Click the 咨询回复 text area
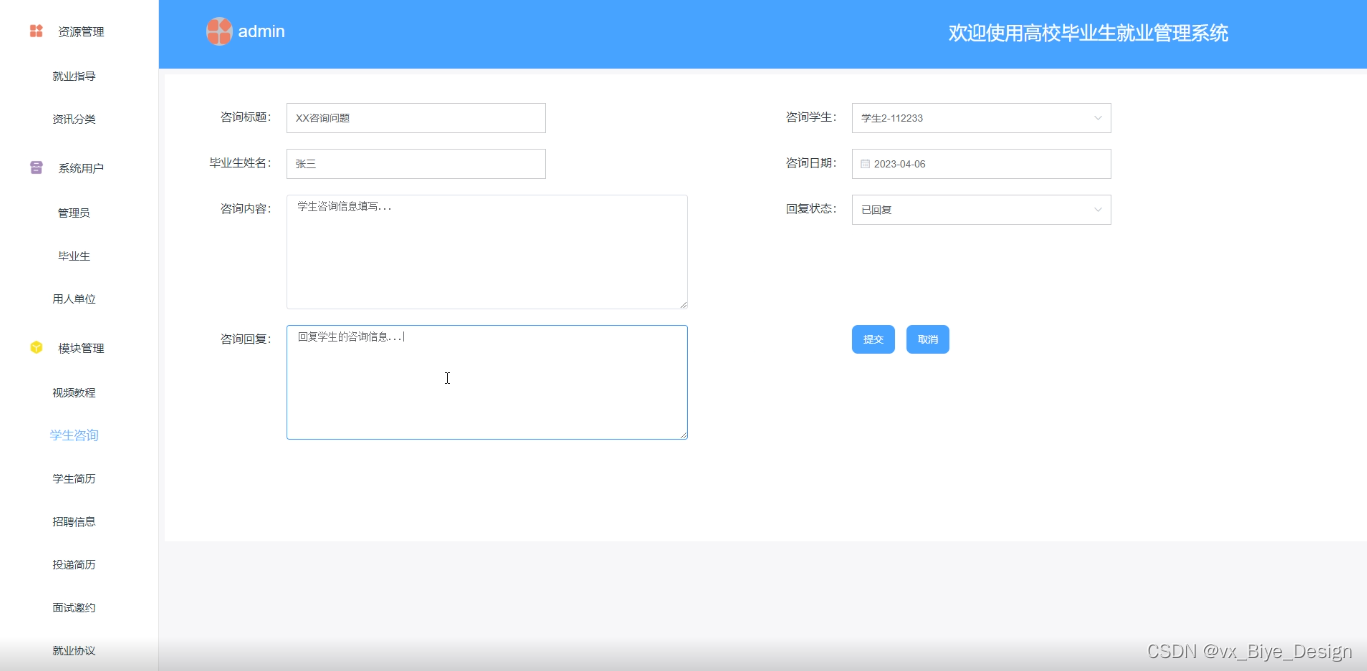Viewport: 1367px width, 671px height. pos(487,382)
